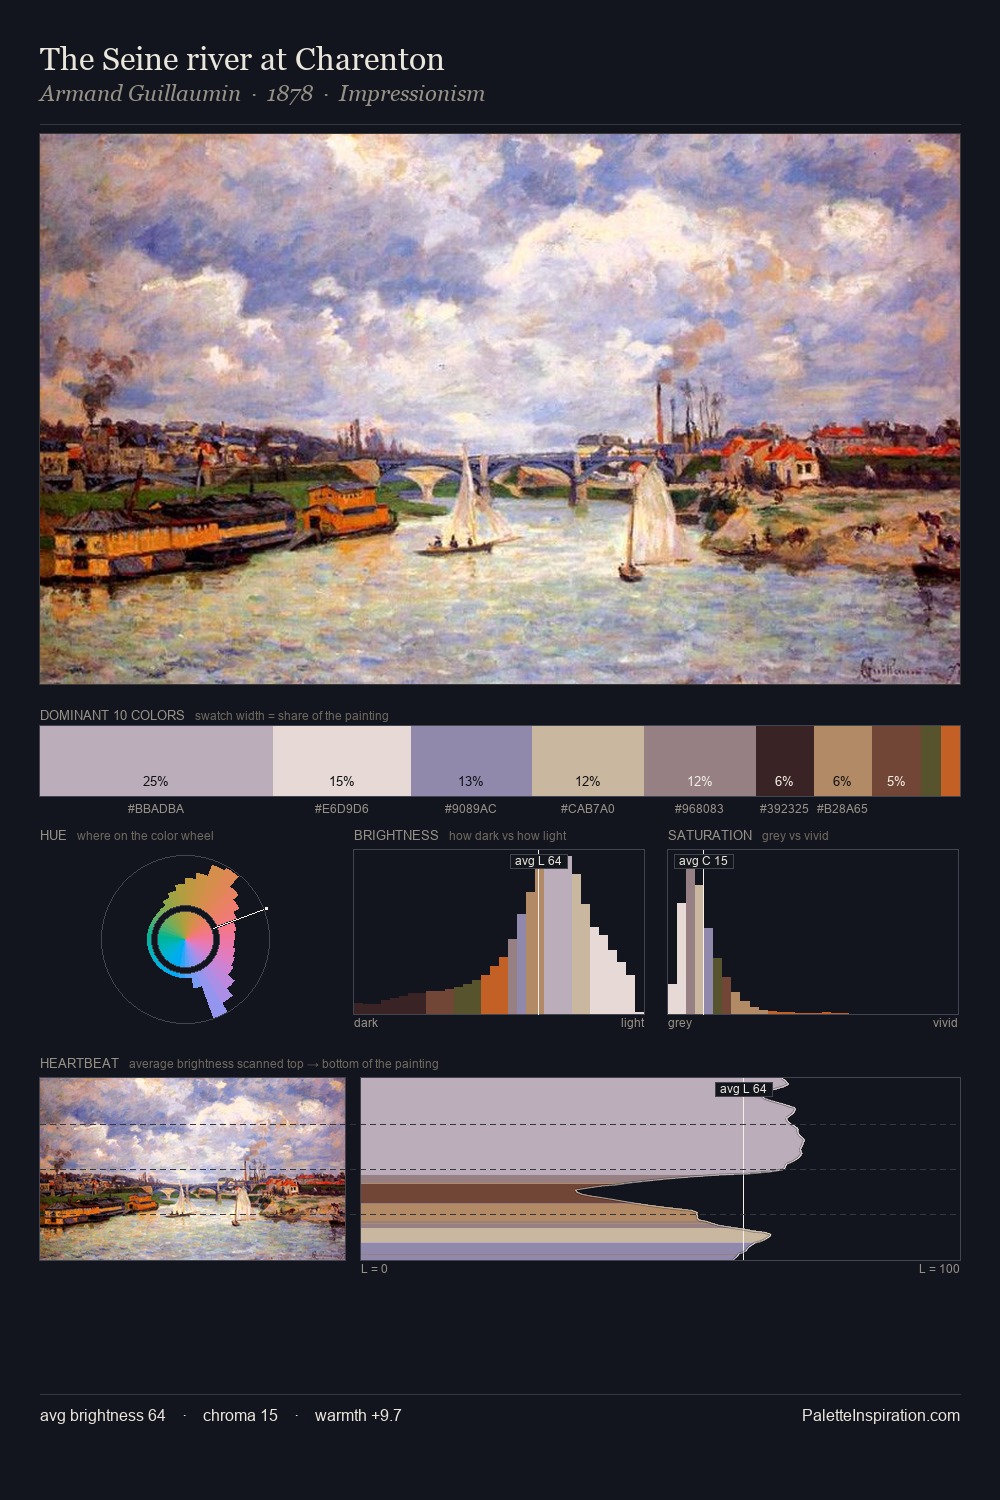This screenshot has width=1000, height=1500.
Task: Choose the narrow orange swatch
Action: (951, 761)
